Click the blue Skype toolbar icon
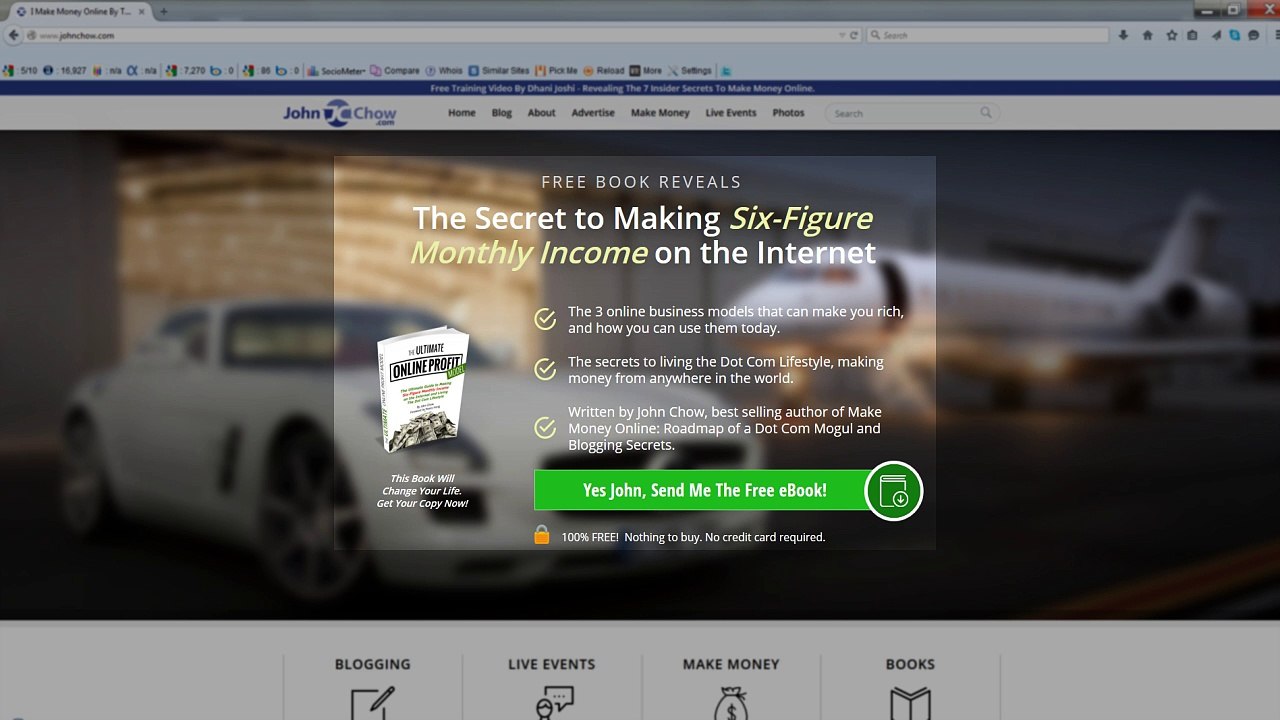 (1235, 35)
